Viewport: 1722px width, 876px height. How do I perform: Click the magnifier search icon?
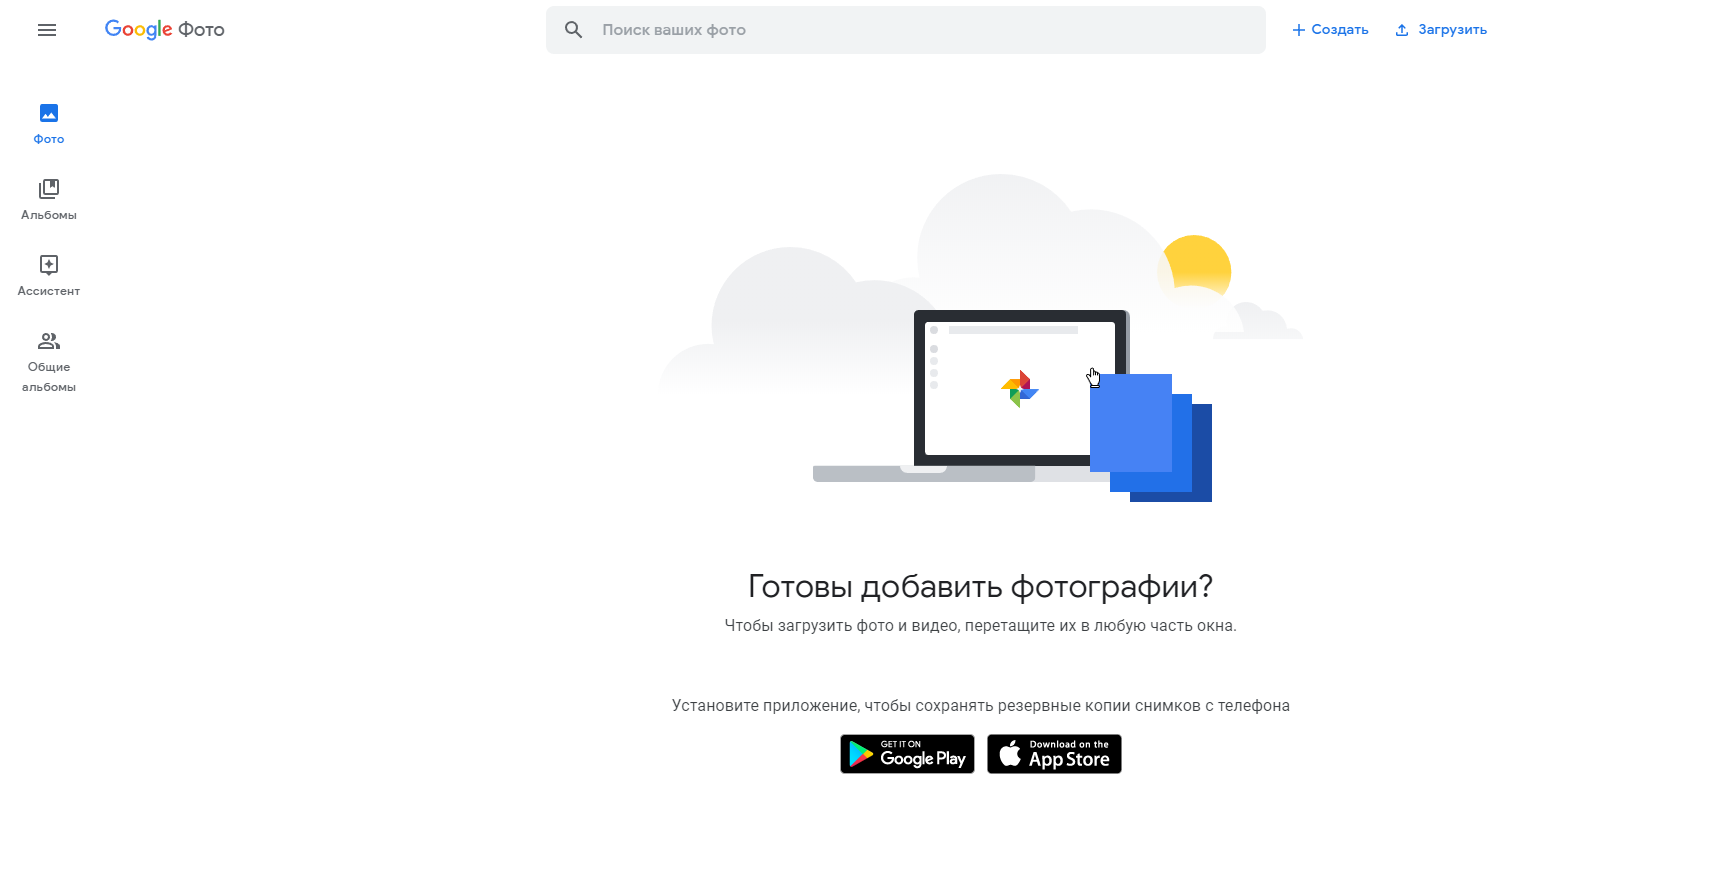tap(573, 30)
